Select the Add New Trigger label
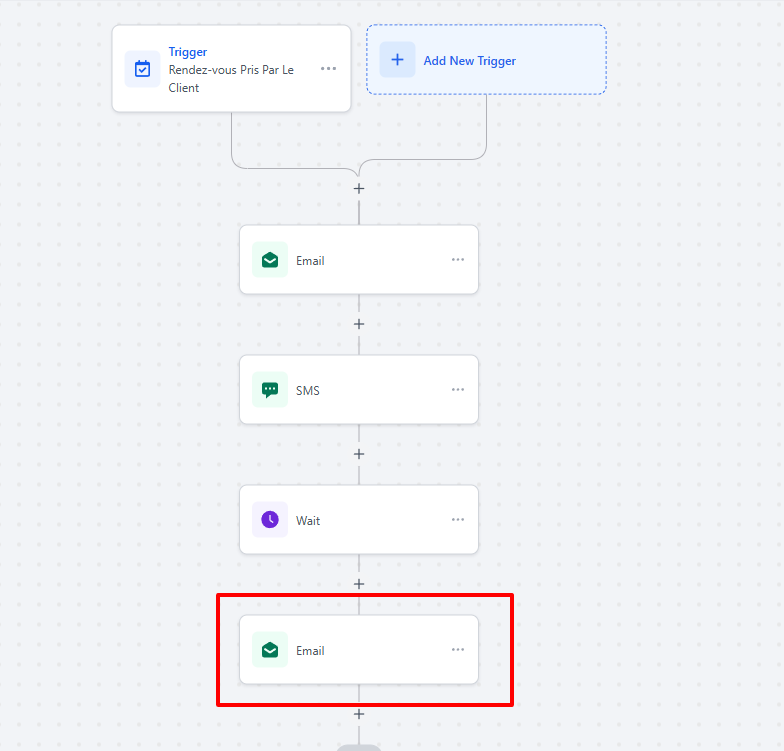This screenshot has width=784, height=751. 469,61
